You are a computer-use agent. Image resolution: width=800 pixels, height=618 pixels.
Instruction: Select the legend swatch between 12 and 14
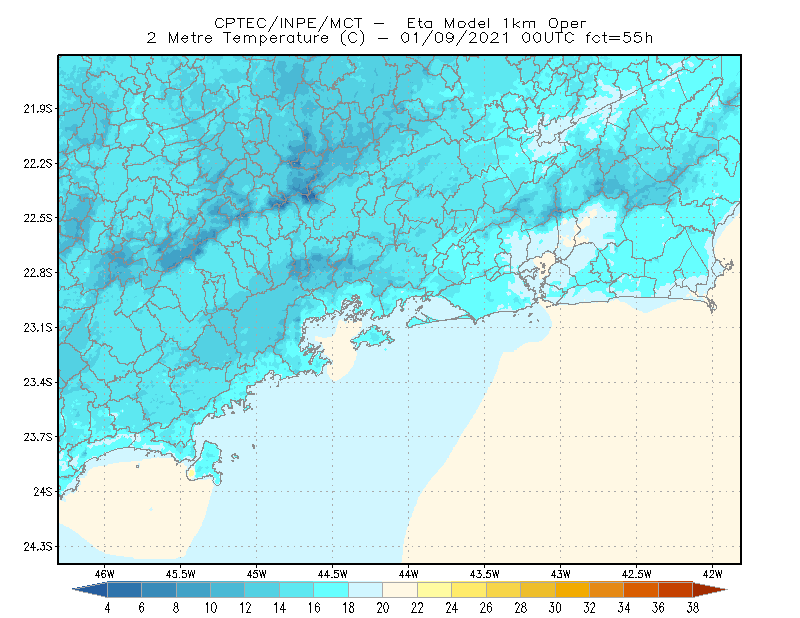click(x=262, y=590)
